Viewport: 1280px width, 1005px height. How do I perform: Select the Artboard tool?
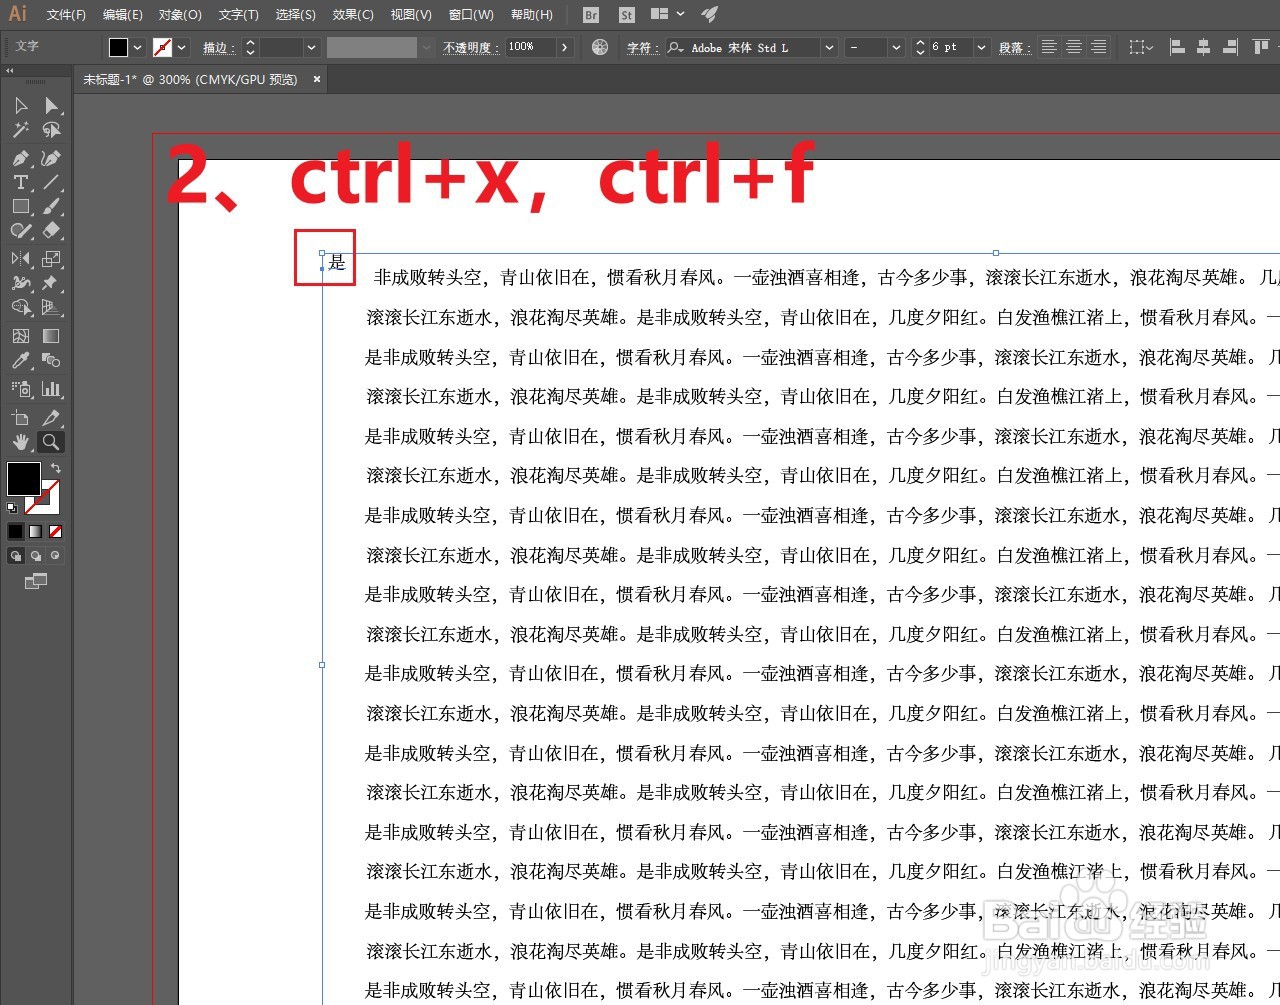[x=20, y=417]
